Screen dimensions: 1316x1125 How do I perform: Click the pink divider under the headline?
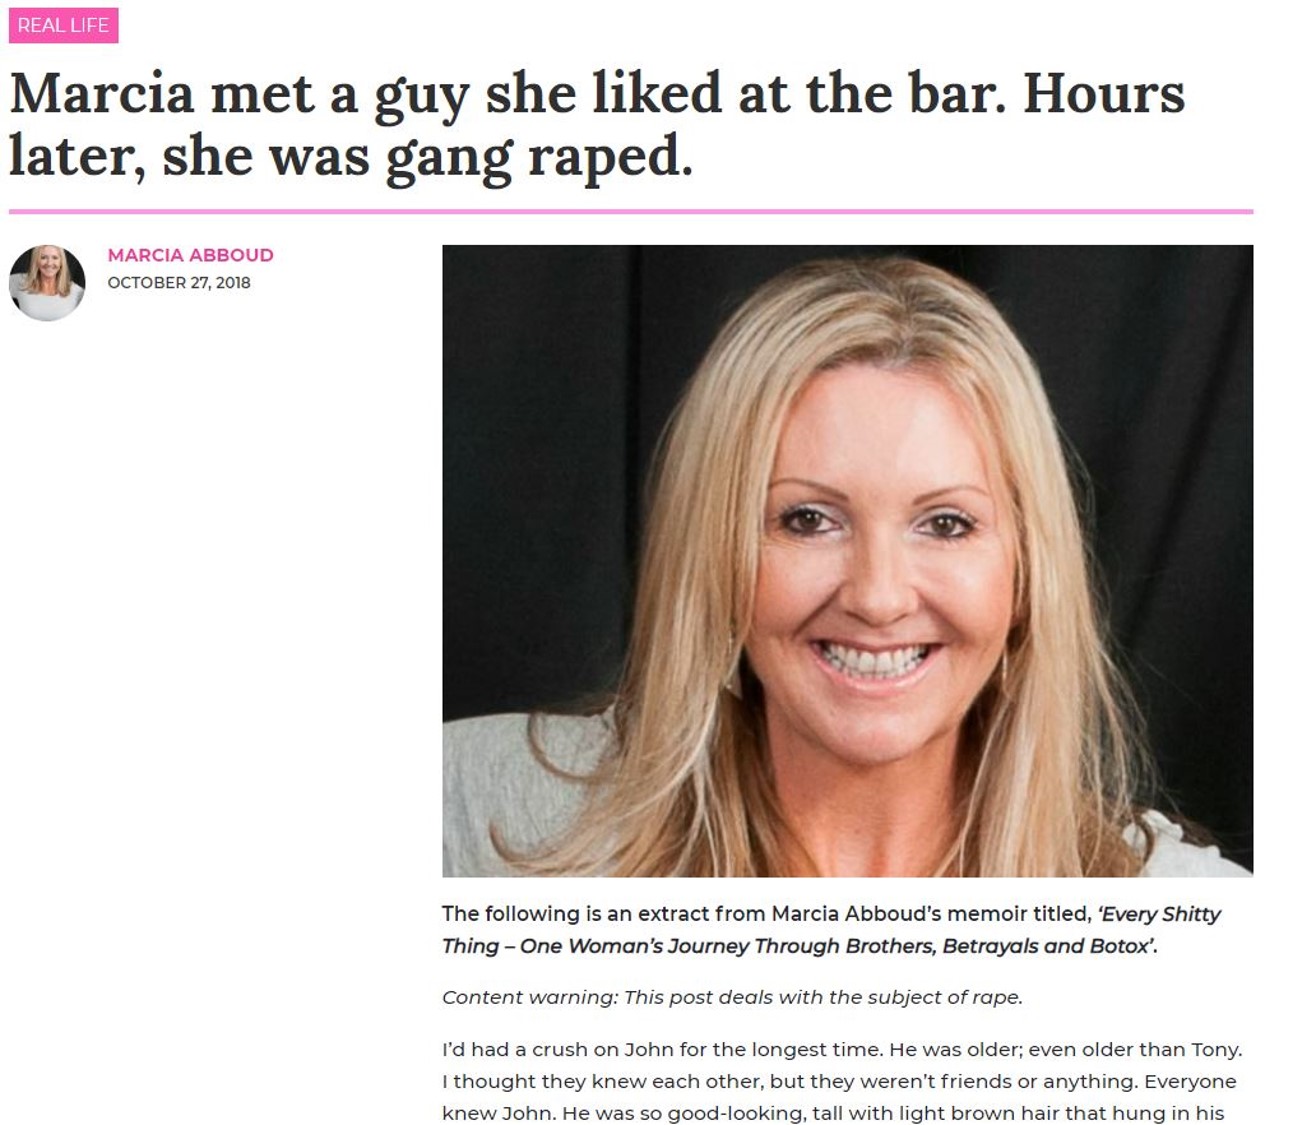tap(631, 212)
